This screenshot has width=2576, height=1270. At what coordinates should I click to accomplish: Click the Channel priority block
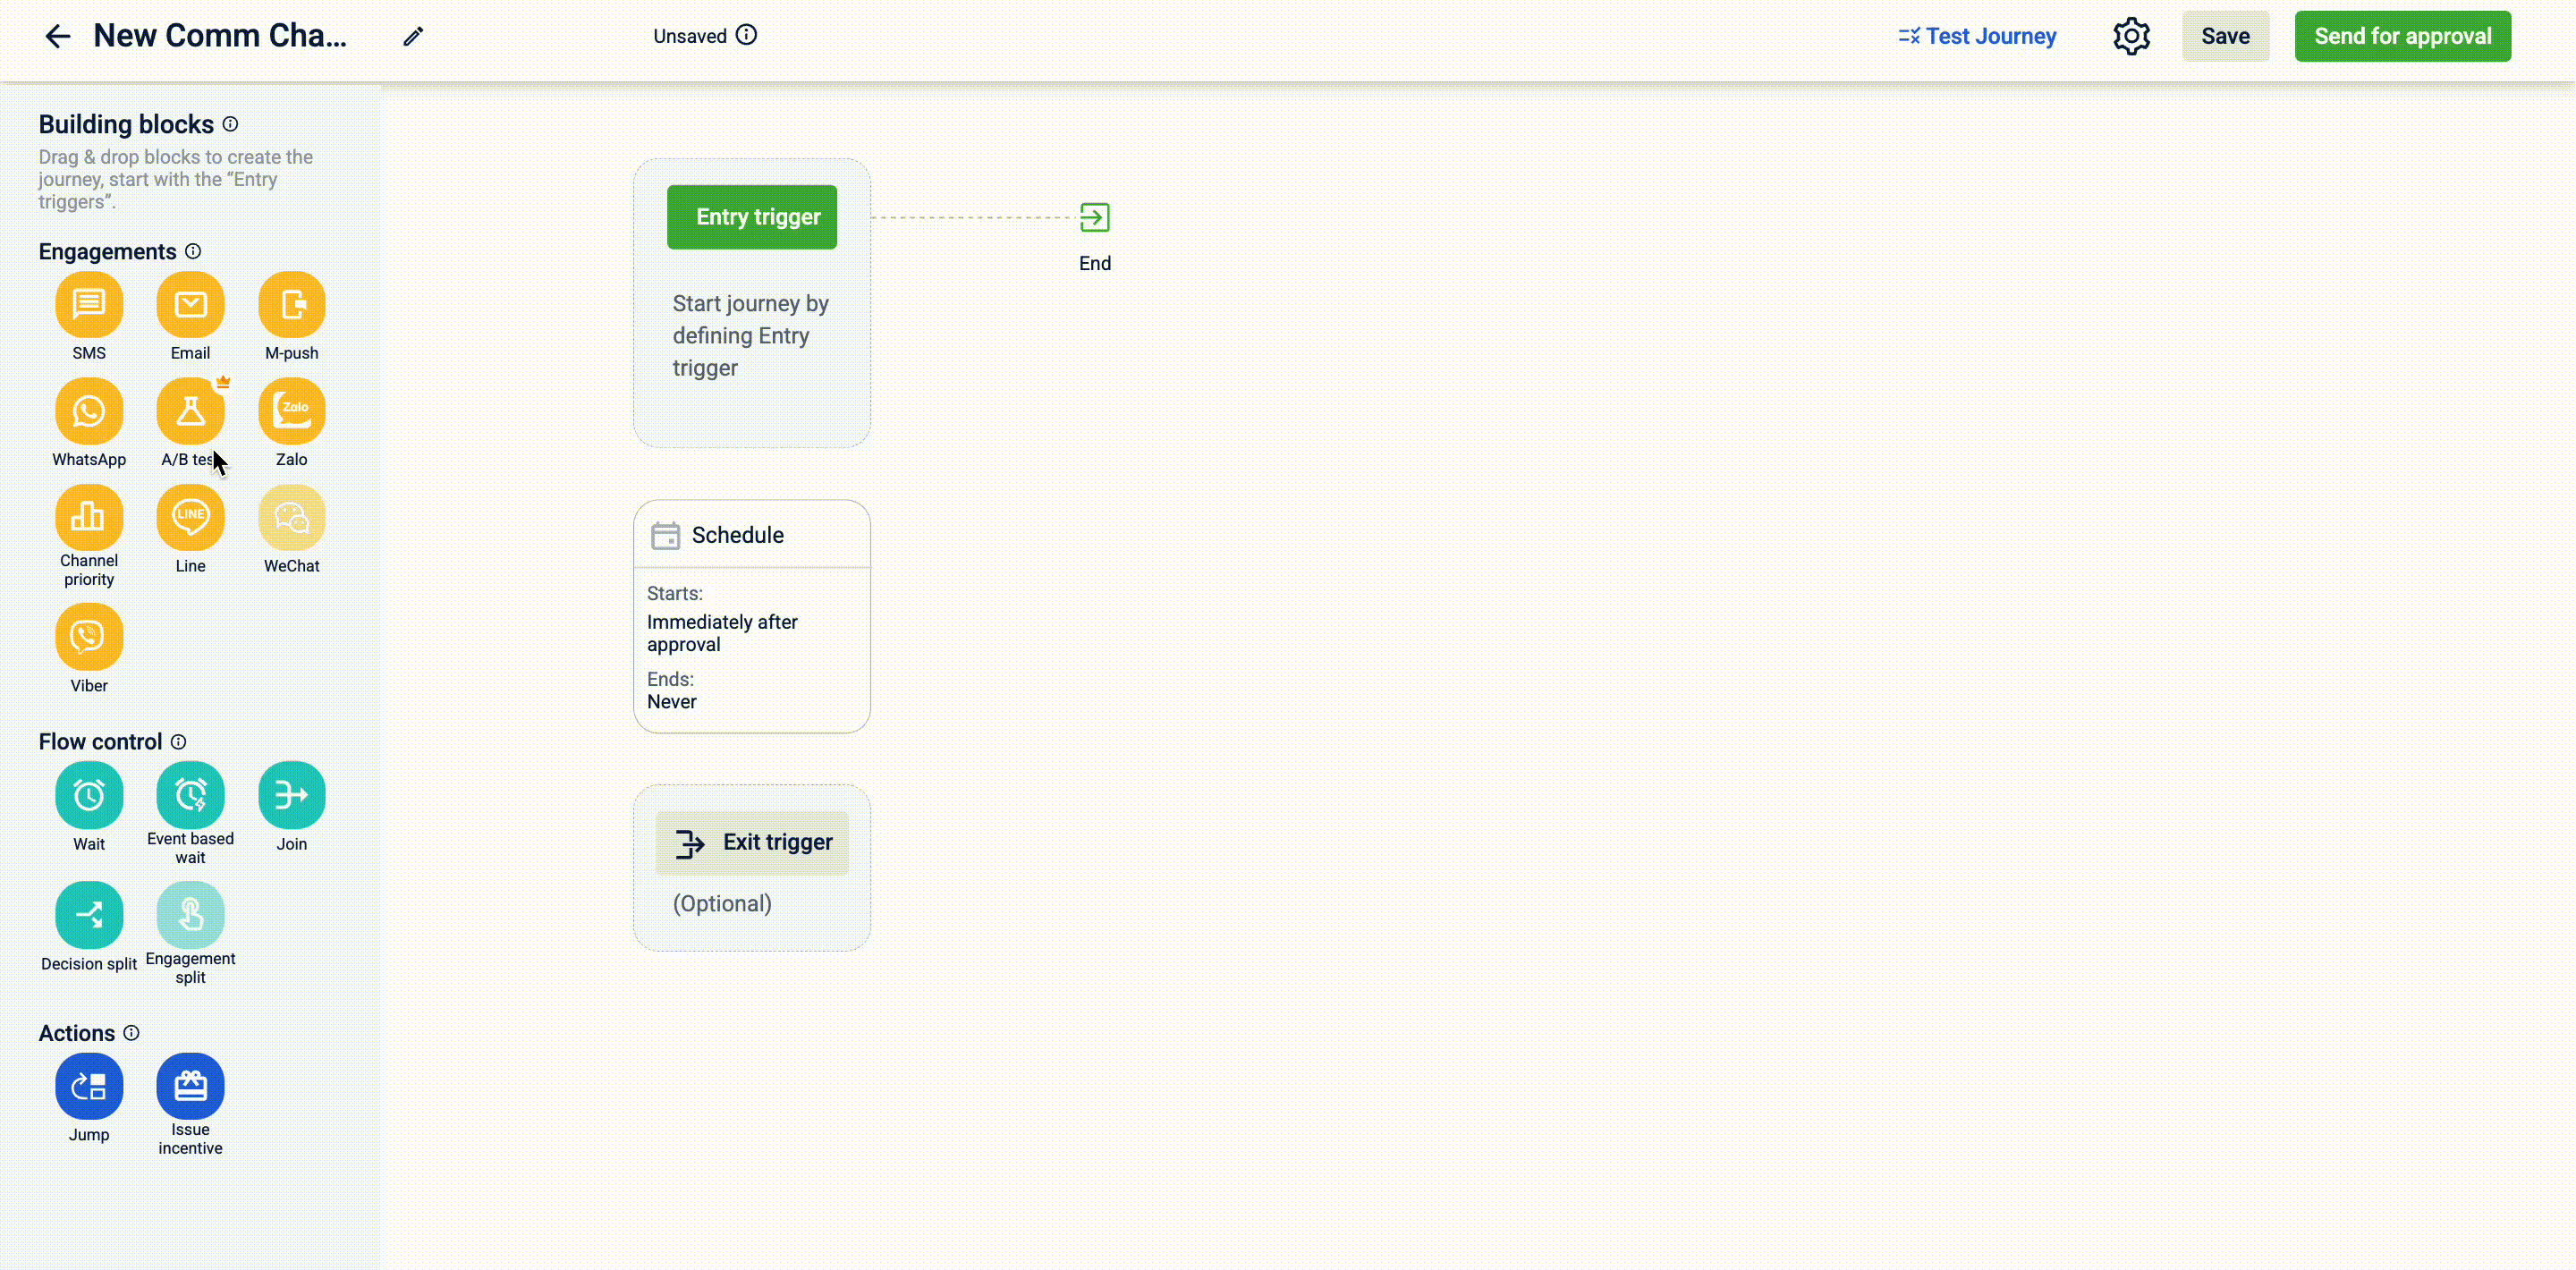point(89,518)
